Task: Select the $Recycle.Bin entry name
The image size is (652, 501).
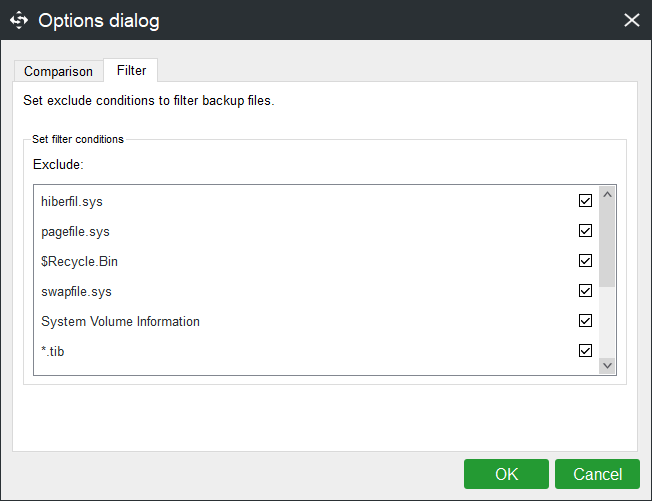Action: 80,262
